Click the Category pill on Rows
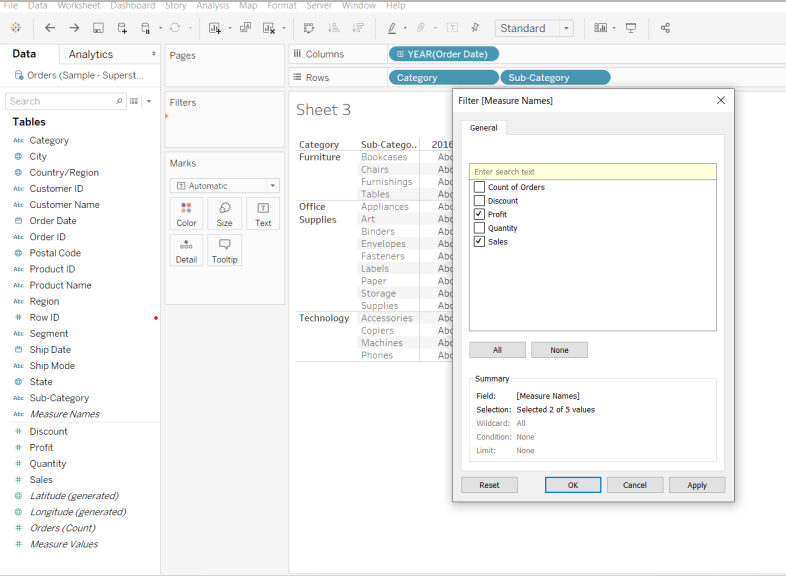The width and height of the screenshot is (786, 576). click(x=444, y=78)
